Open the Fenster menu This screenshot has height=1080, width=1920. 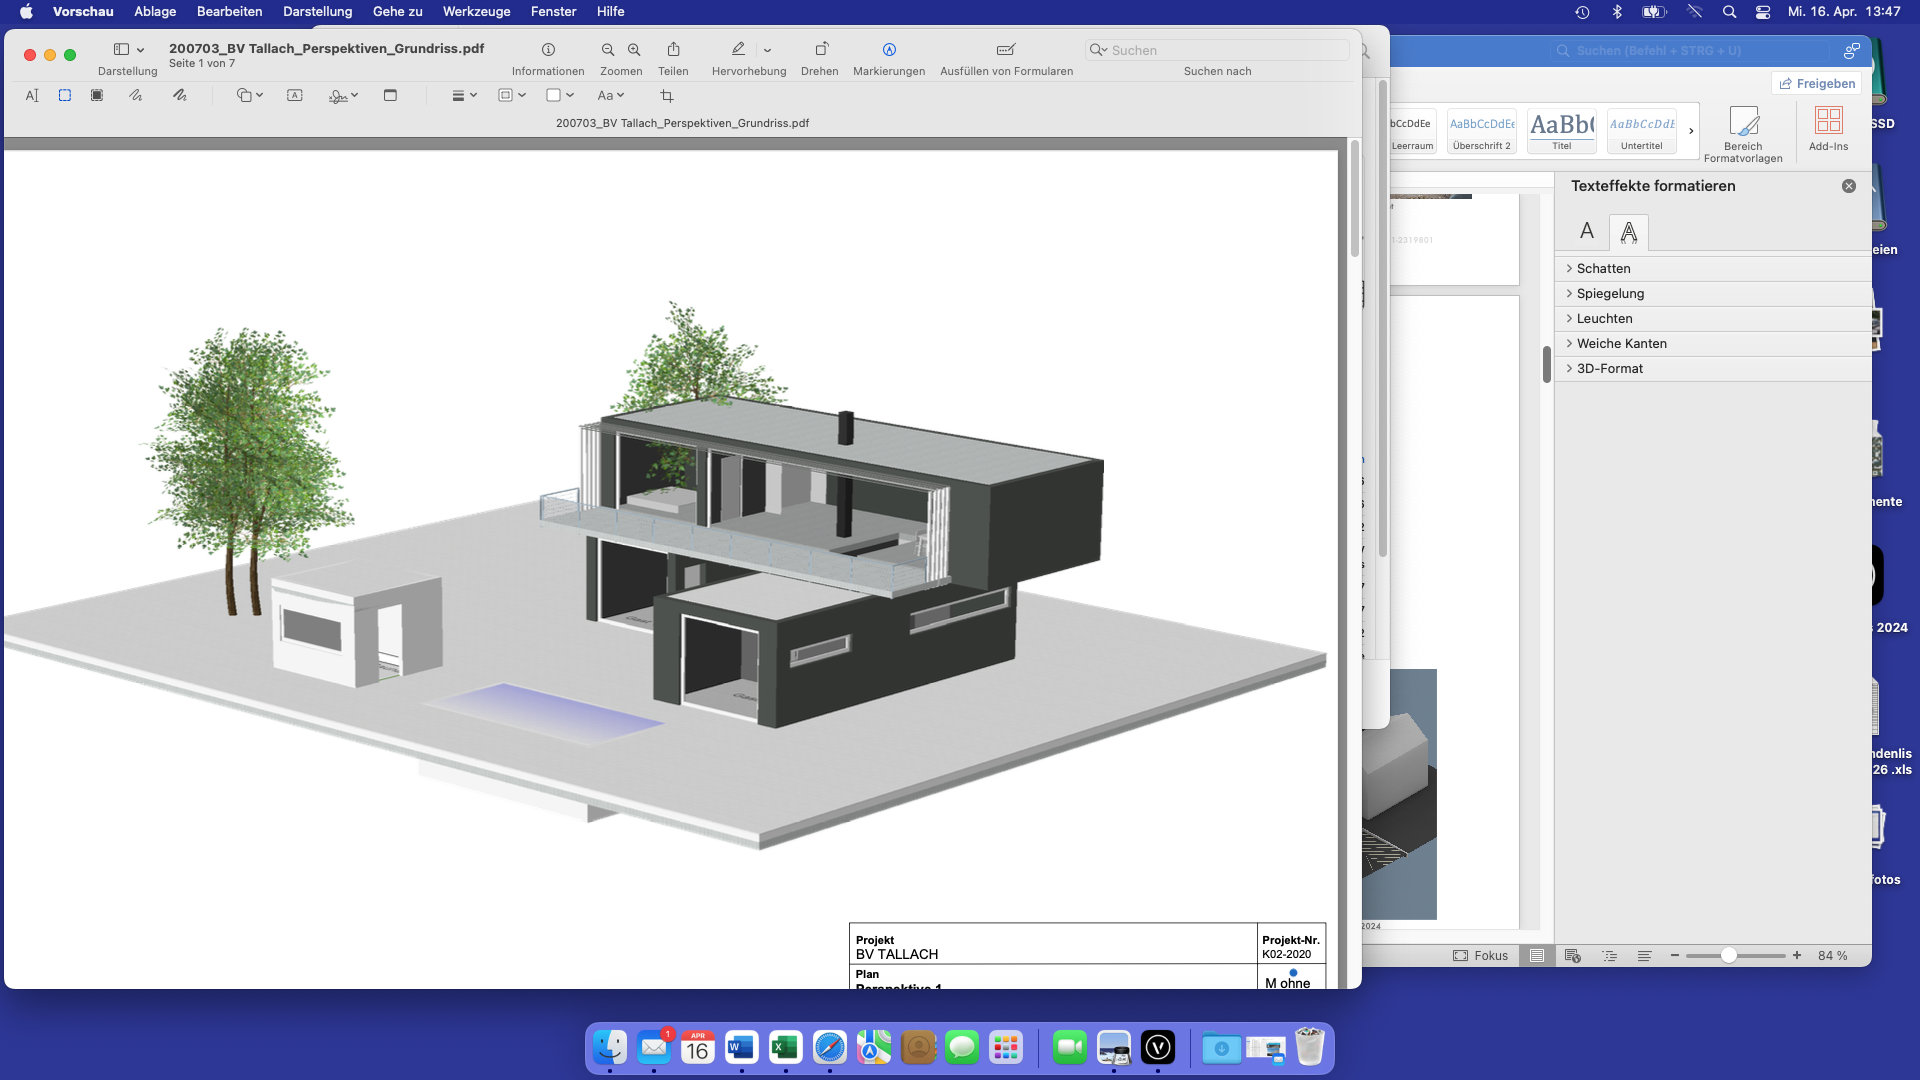tap(553, 12)
